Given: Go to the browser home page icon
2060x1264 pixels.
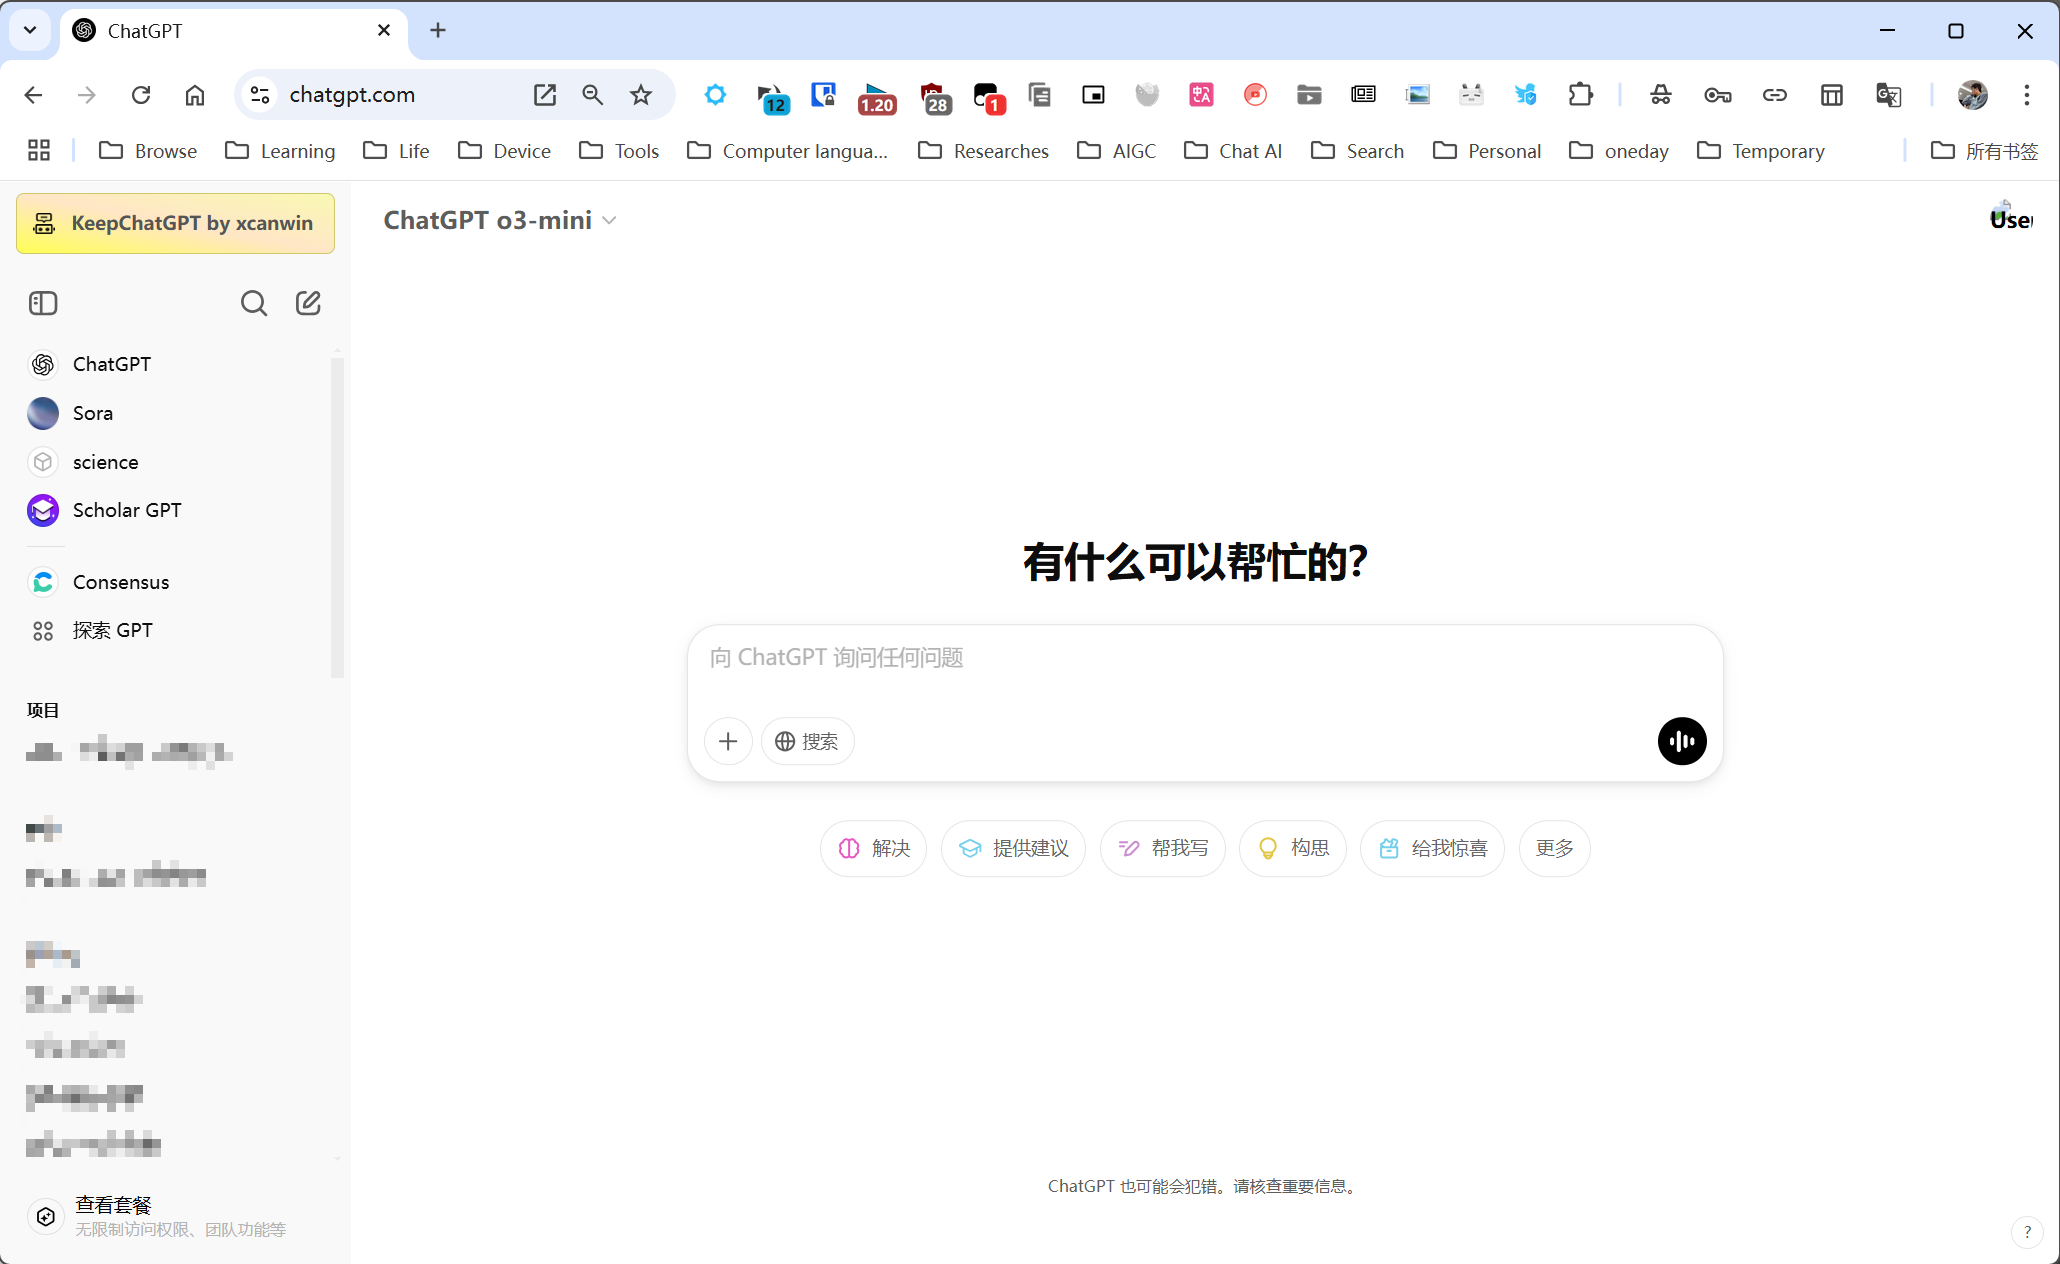Looking at the screenshot, I should (x=195, y=95).
